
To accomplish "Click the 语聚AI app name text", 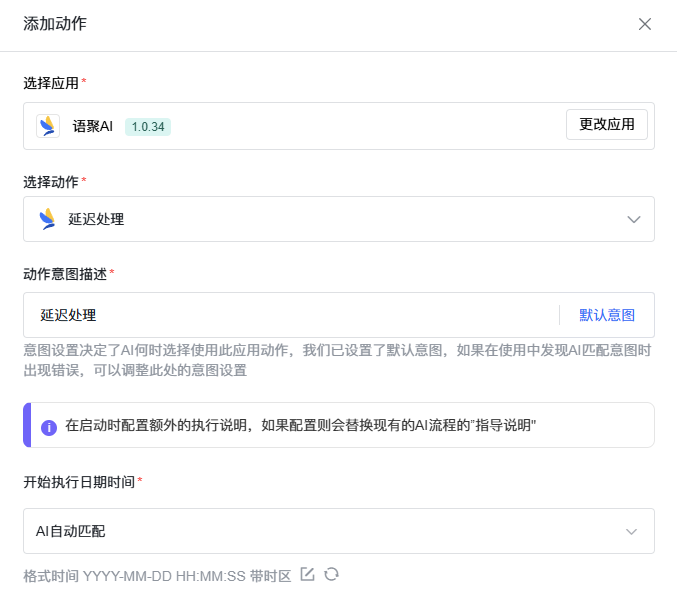I will click(x=92, y=126).
